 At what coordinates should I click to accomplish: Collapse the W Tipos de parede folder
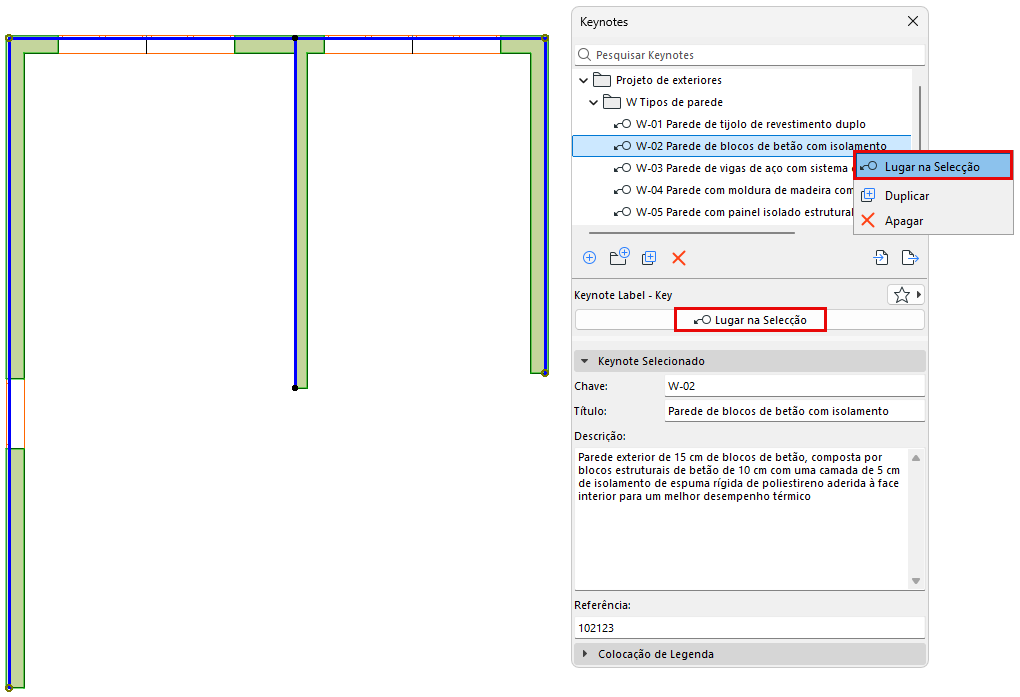593,102
